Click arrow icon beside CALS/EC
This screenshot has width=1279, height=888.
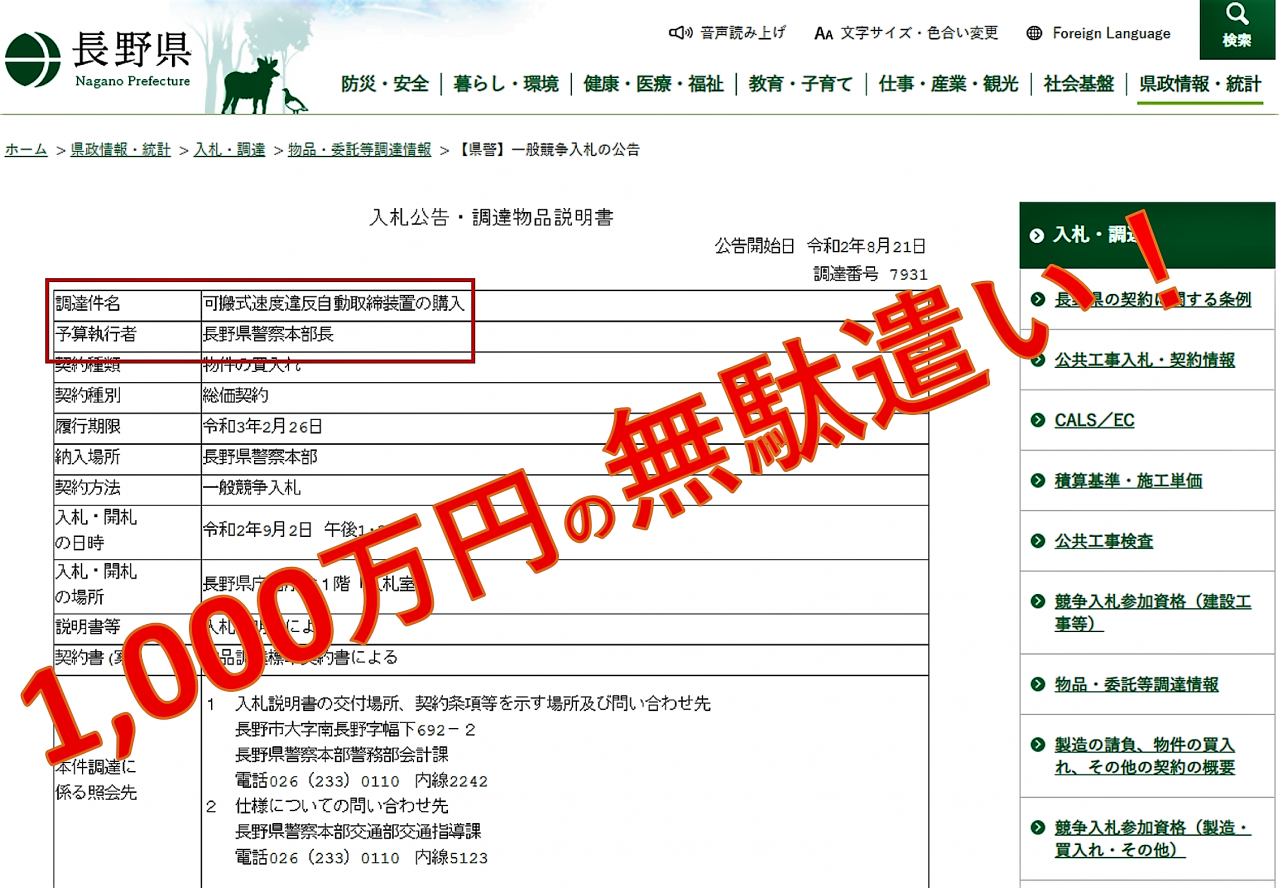[1038, 420]
